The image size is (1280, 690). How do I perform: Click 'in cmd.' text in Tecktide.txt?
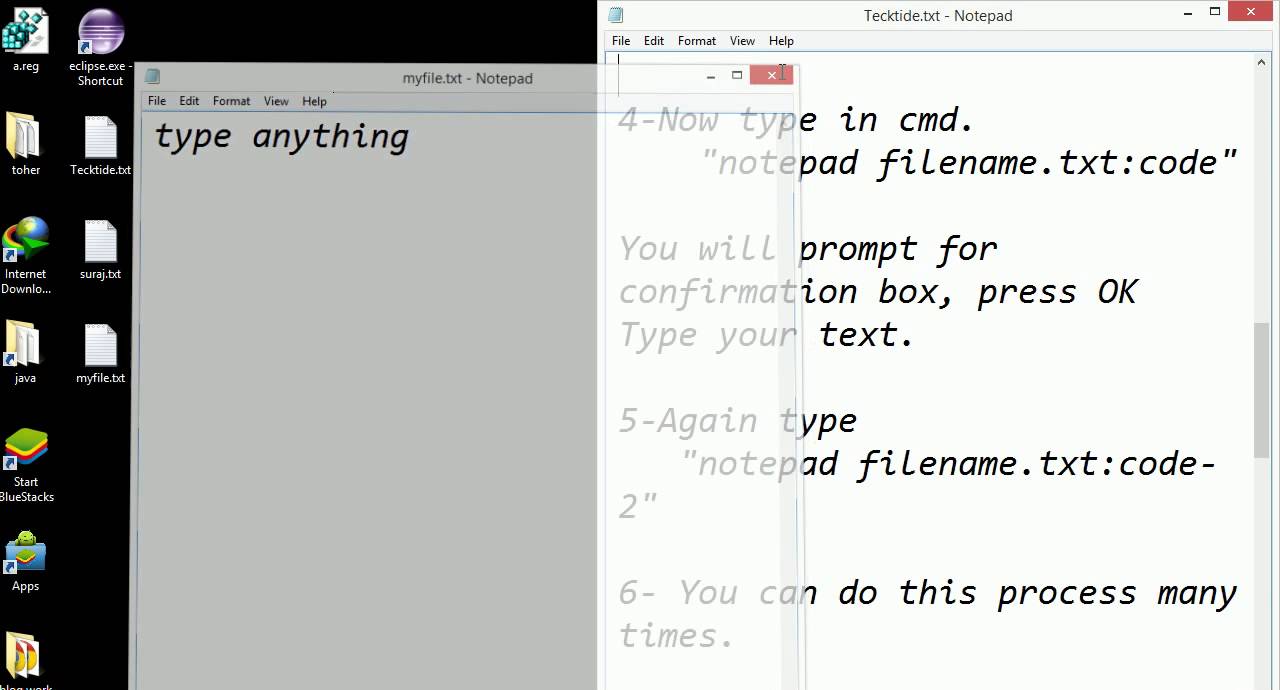[906, 120]
